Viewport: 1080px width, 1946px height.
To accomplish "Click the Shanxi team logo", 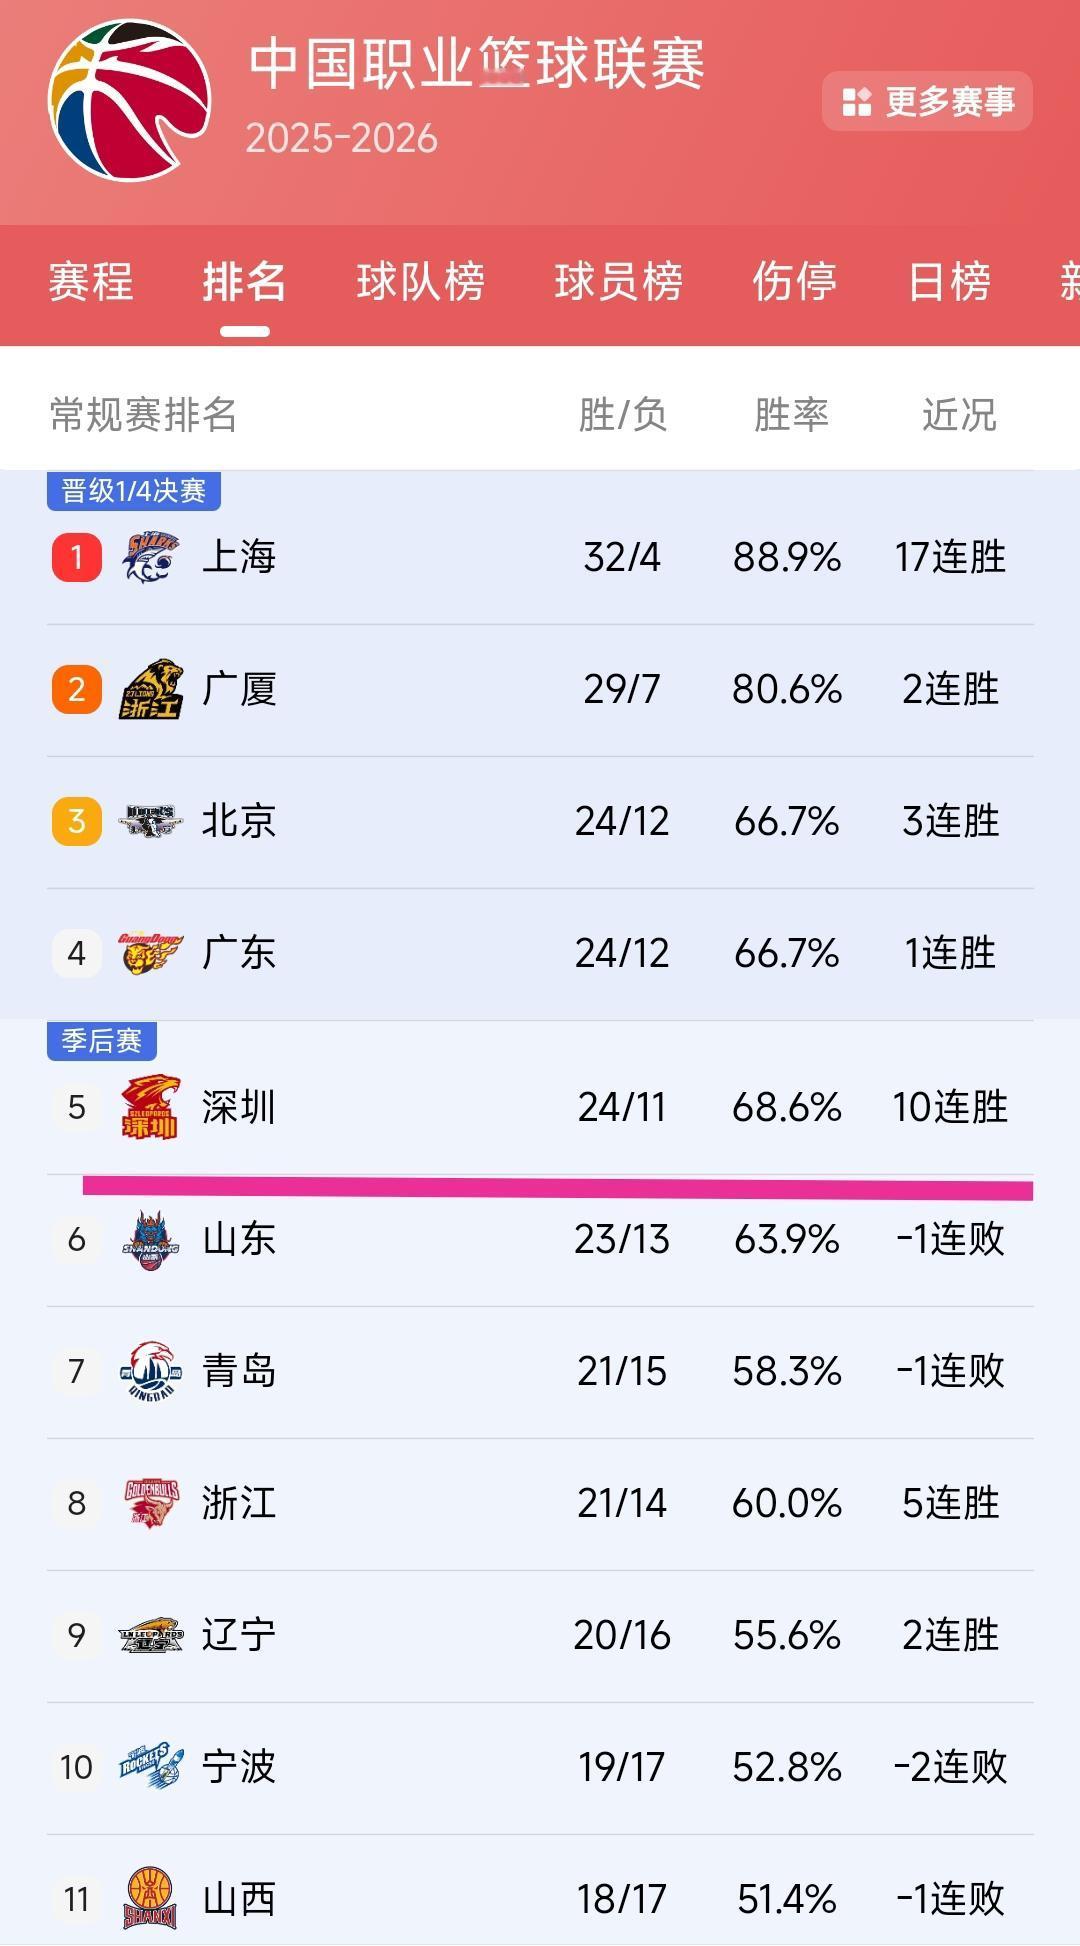I will [x=150, y=1898].
